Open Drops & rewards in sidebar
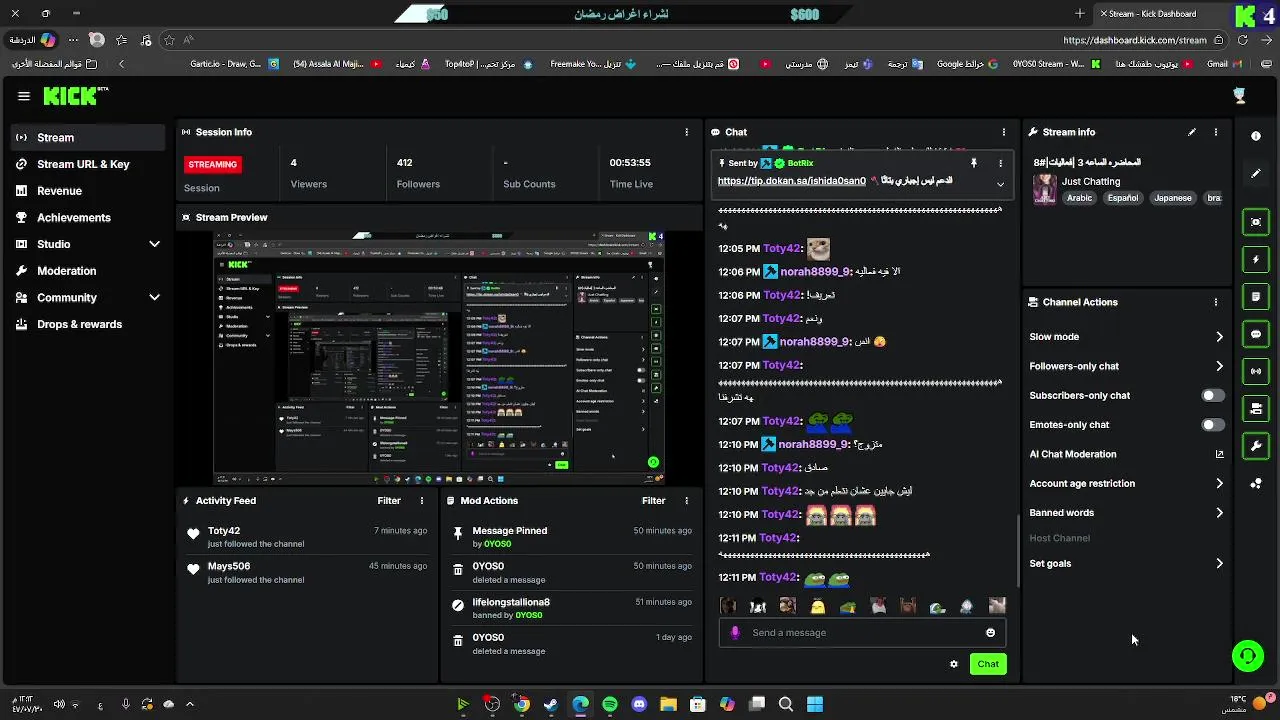Screen dimensions: 1280x720 pyautogui.click(x=88, y=324)
